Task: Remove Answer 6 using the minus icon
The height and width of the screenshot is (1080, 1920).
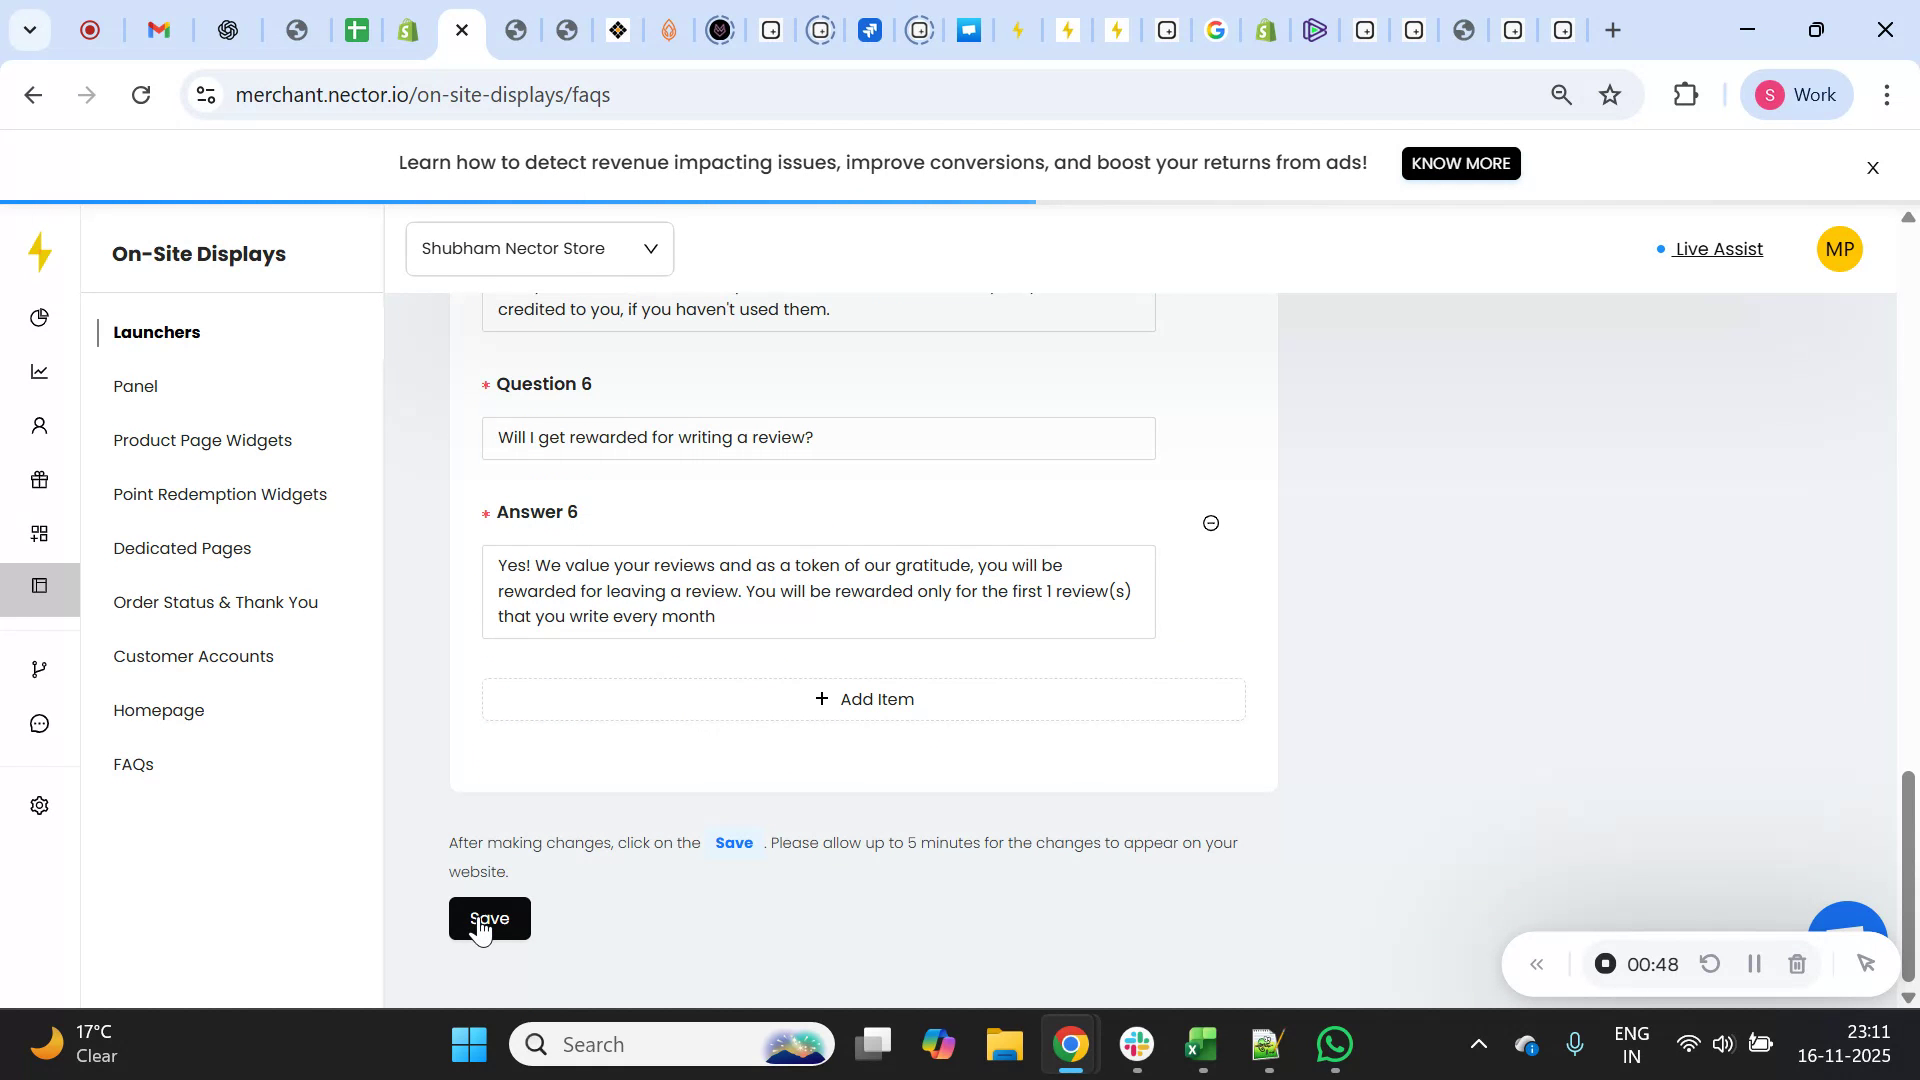Action: pyautogui.click(x=1210, y=522)
